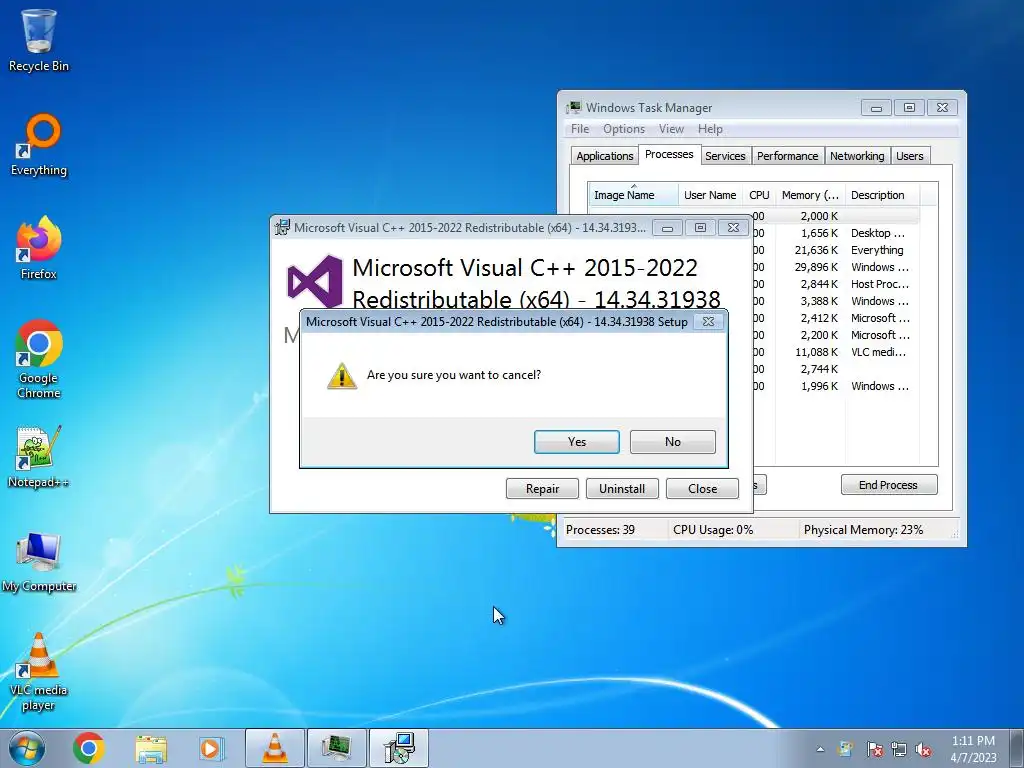Click the CPU Usage: 0% status text
Screen dimensions: 1024x768
click(713, 530)
